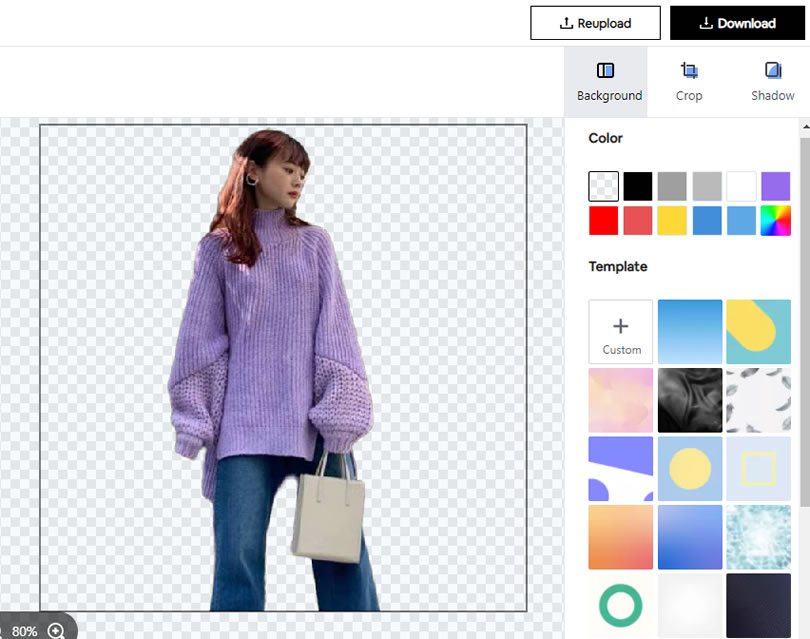
Task: Click the Reupload button
Action: 595,23
